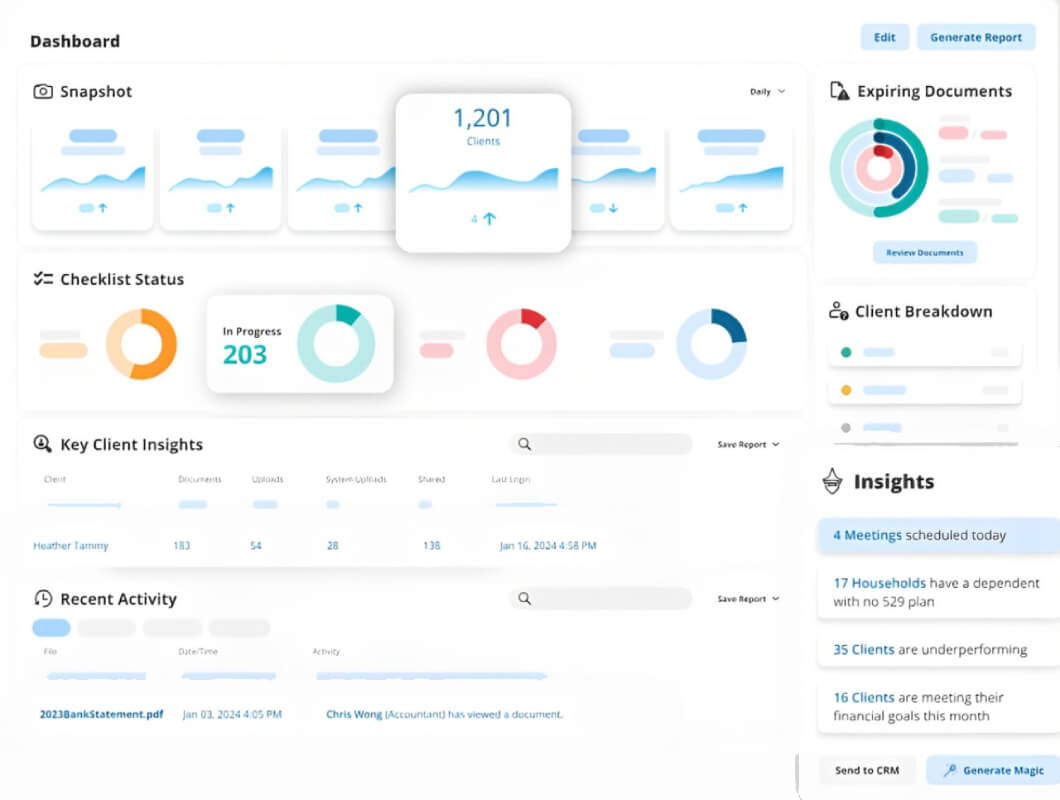Click the Documents column header
The width and height of the screenshot is (1060, 800).
(x=199, y=479)
